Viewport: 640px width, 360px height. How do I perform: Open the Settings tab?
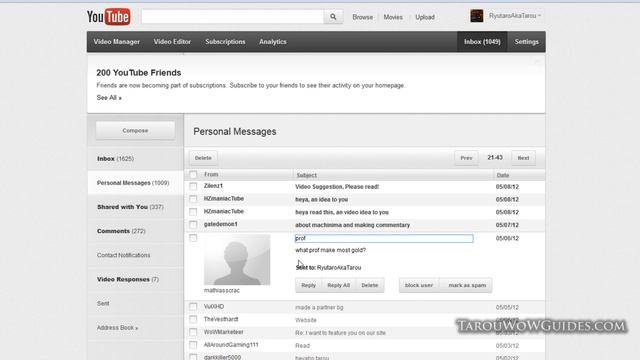[x=527, y=42]
